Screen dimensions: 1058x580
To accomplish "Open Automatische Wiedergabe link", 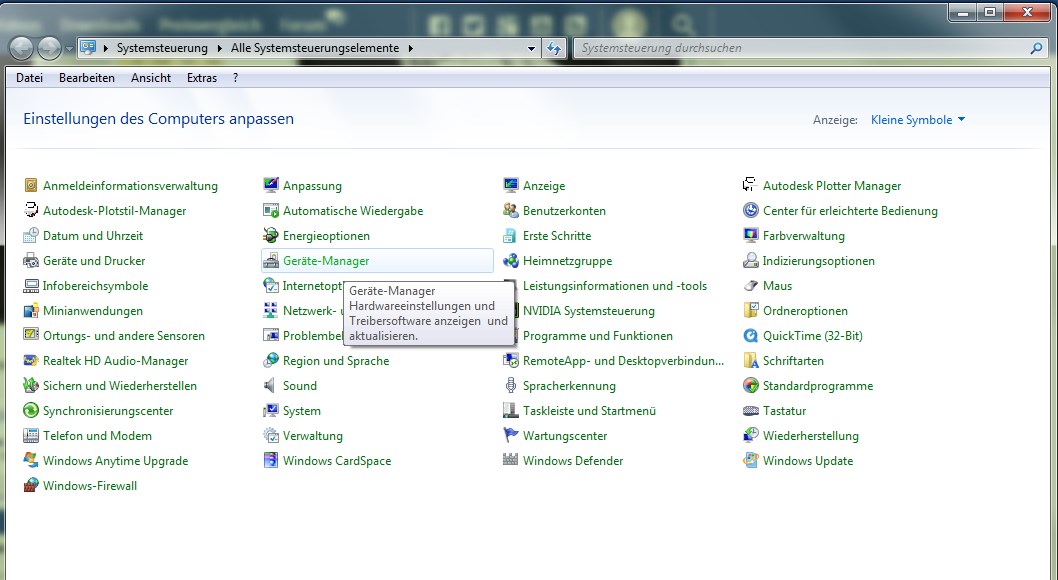I will 353,210.
